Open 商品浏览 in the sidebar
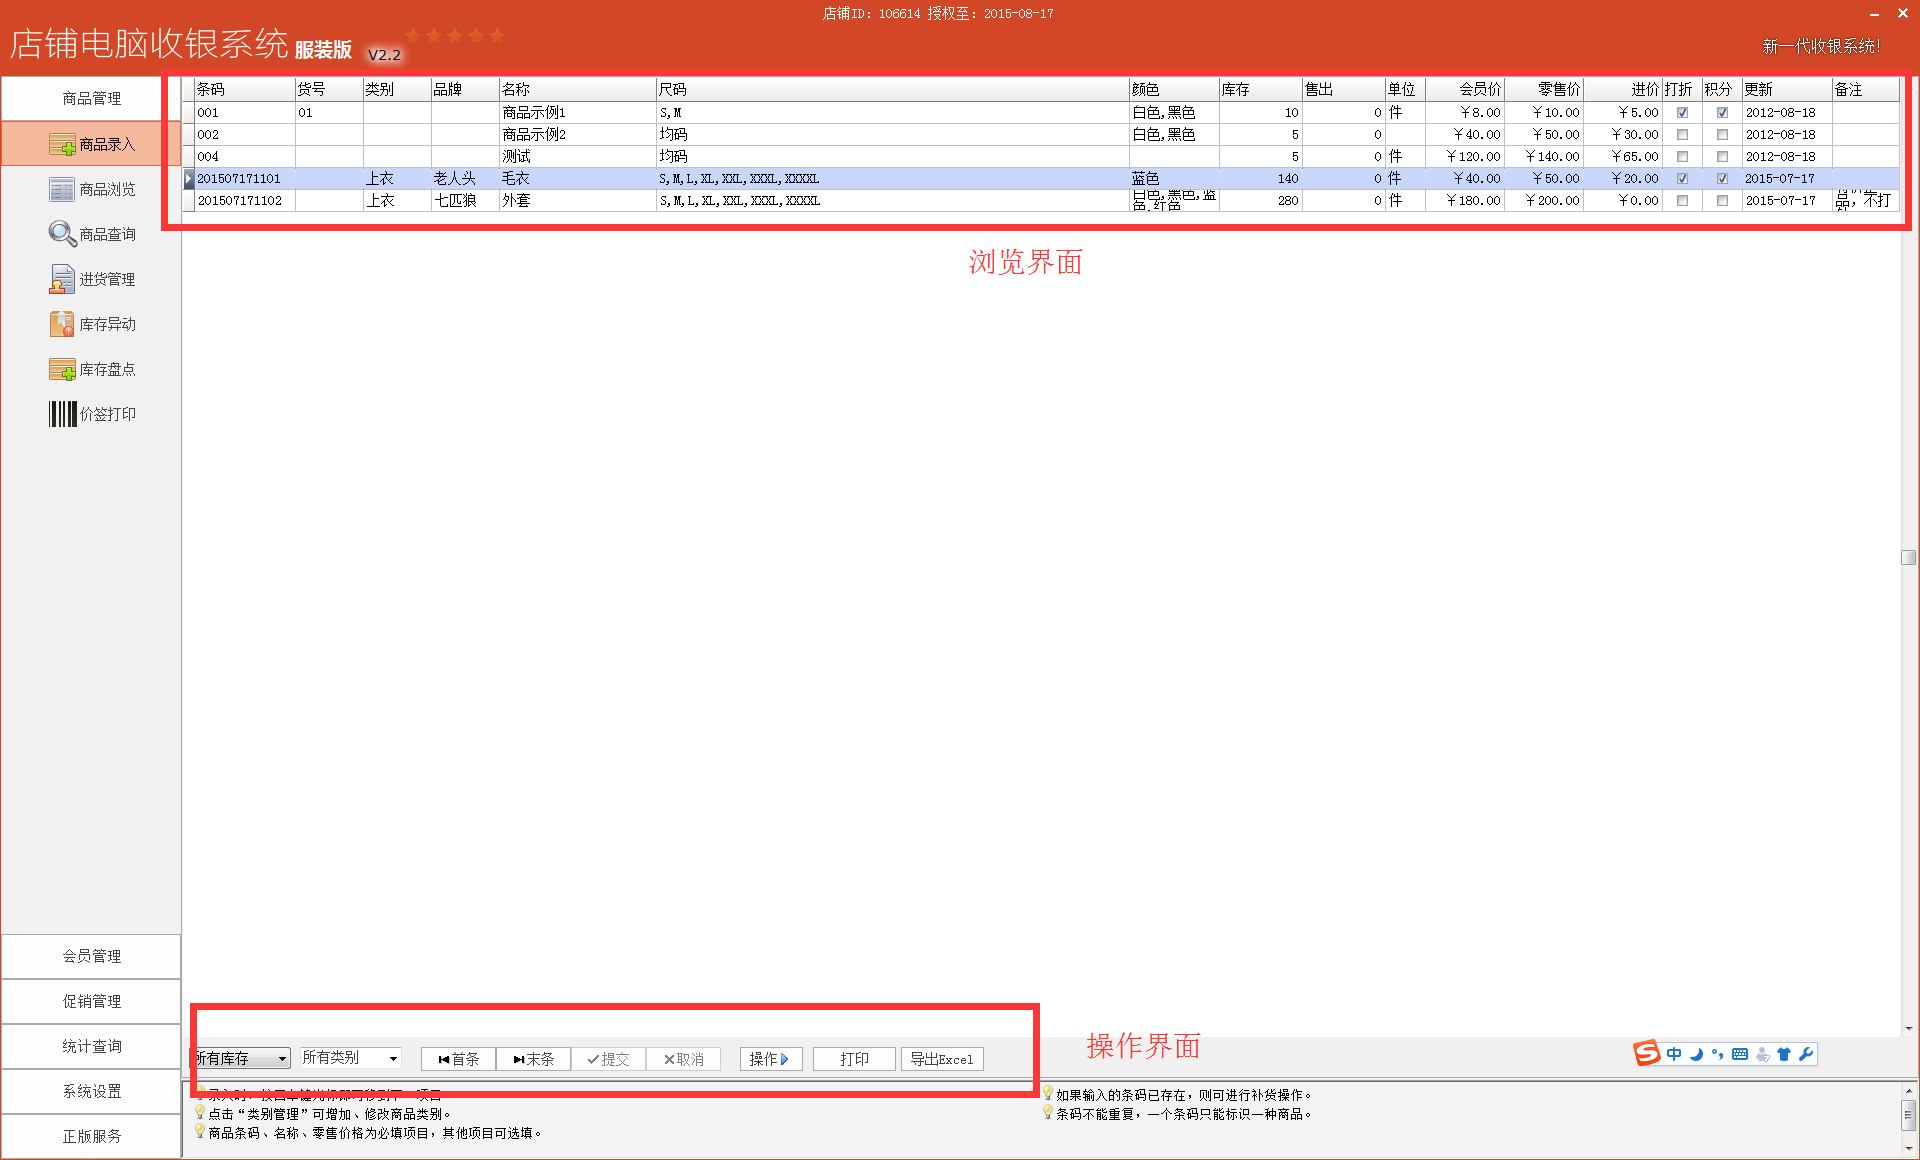Screen dimensions: 1920x1160 click(x=91, y=189)
